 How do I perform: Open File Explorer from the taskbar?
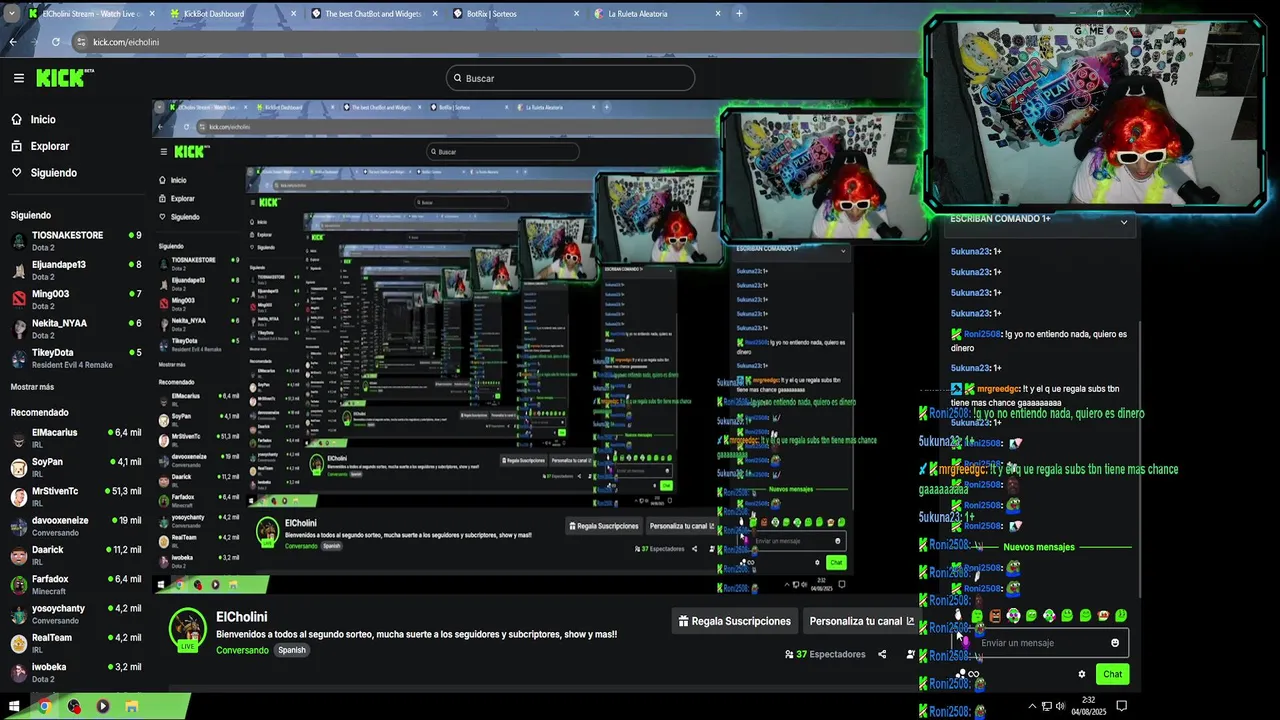point(131,706)
